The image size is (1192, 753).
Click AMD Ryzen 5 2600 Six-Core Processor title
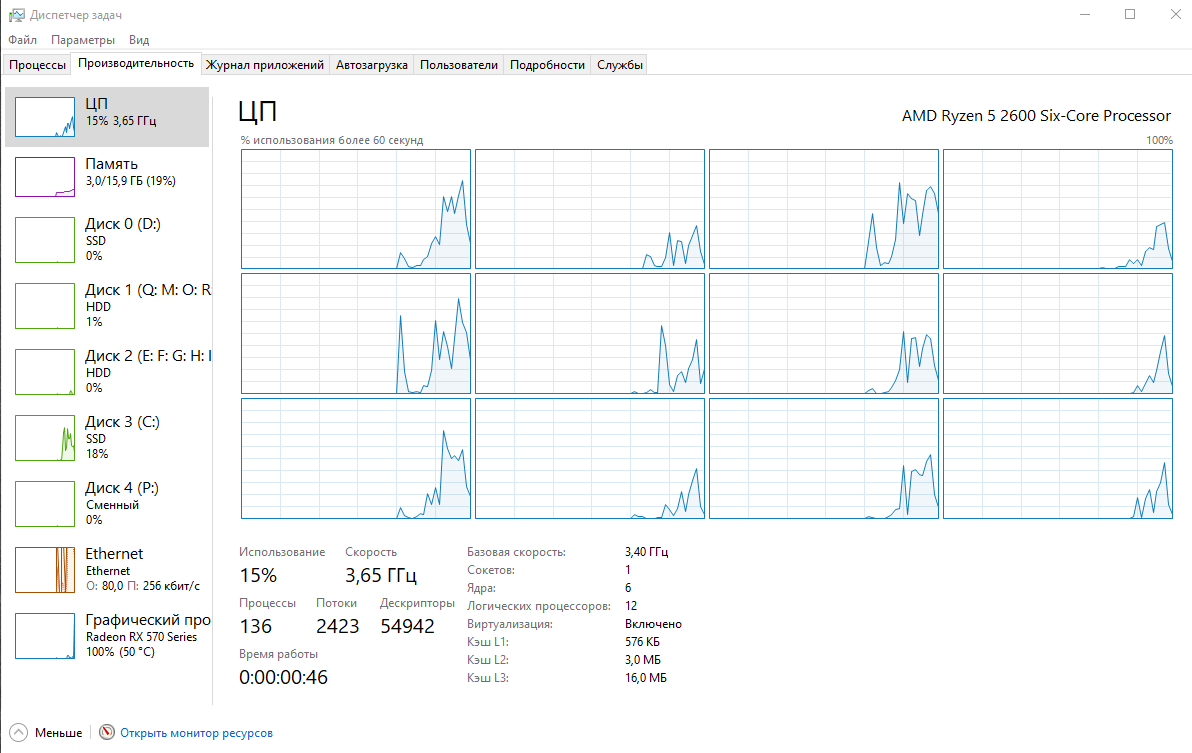(x=1036, y=115)
